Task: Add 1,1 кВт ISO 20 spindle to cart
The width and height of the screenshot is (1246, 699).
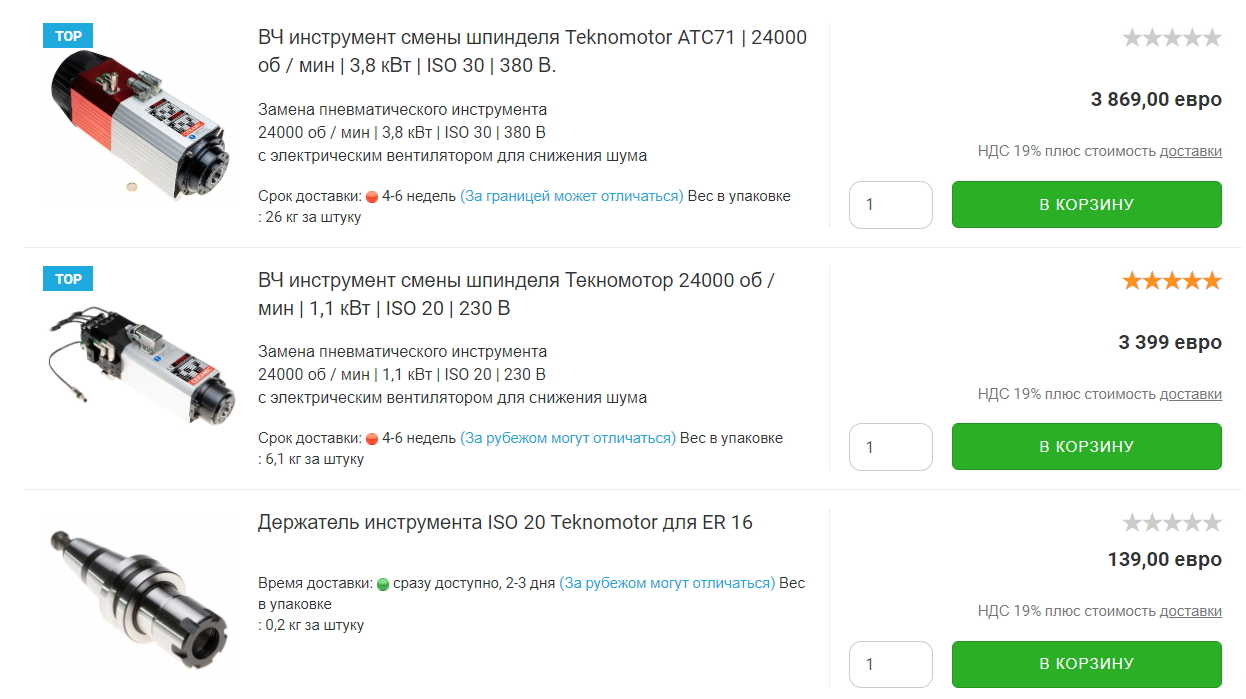Action: coord(1086,446)
